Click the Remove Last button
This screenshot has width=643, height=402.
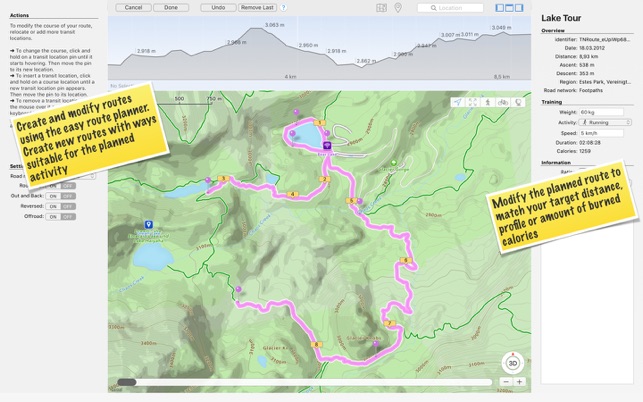click(257, 7)
